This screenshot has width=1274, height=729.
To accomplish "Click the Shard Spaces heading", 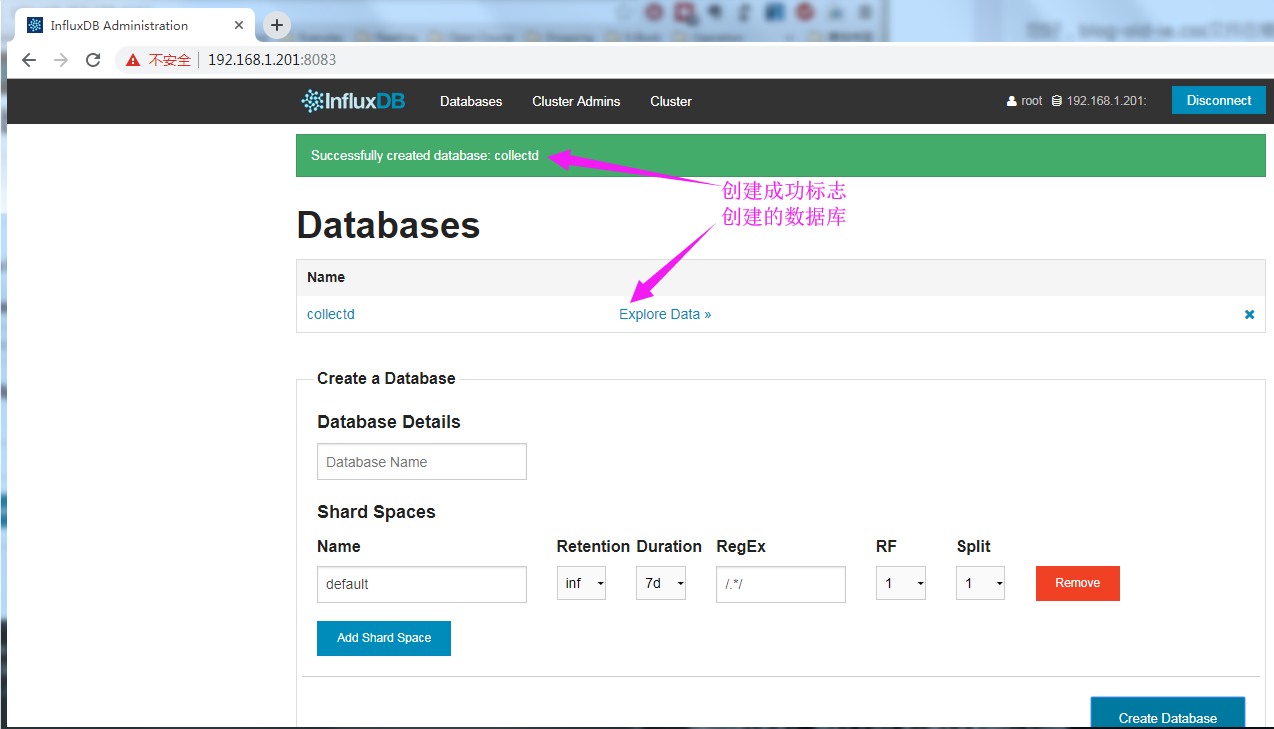I will 376,512.
